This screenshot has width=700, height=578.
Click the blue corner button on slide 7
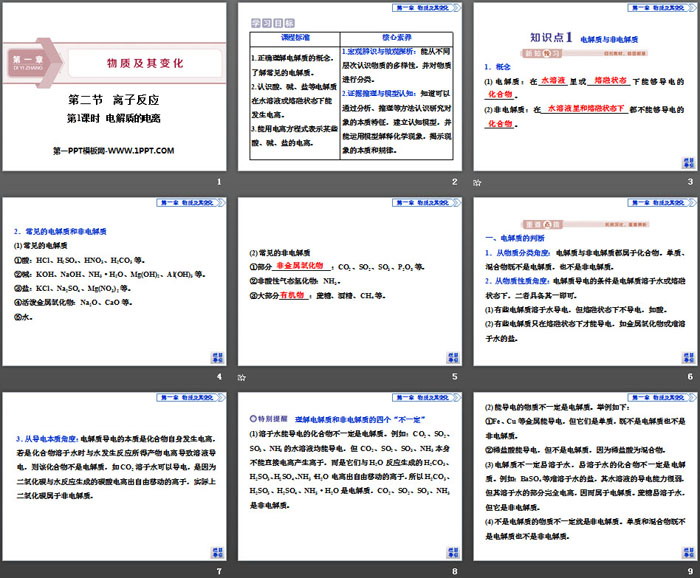(217, 552)
